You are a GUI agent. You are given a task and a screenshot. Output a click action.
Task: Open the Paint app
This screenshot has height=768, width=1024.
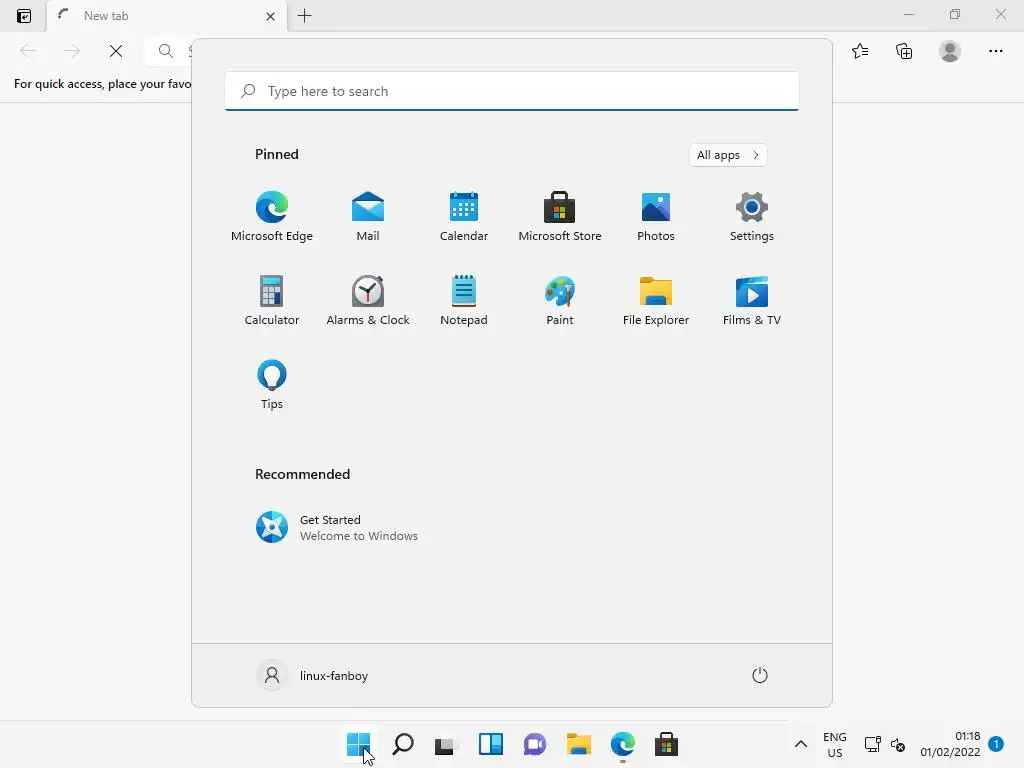pos(560,300)
